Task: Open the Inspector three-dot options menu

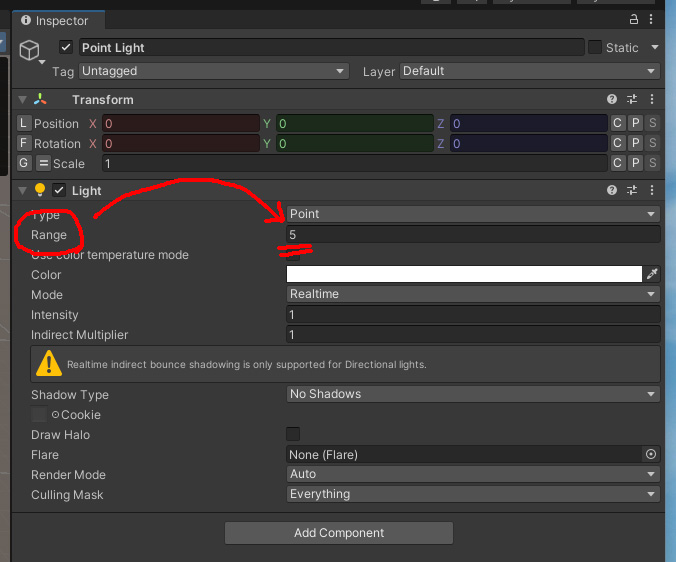Action: pos(654,20)
